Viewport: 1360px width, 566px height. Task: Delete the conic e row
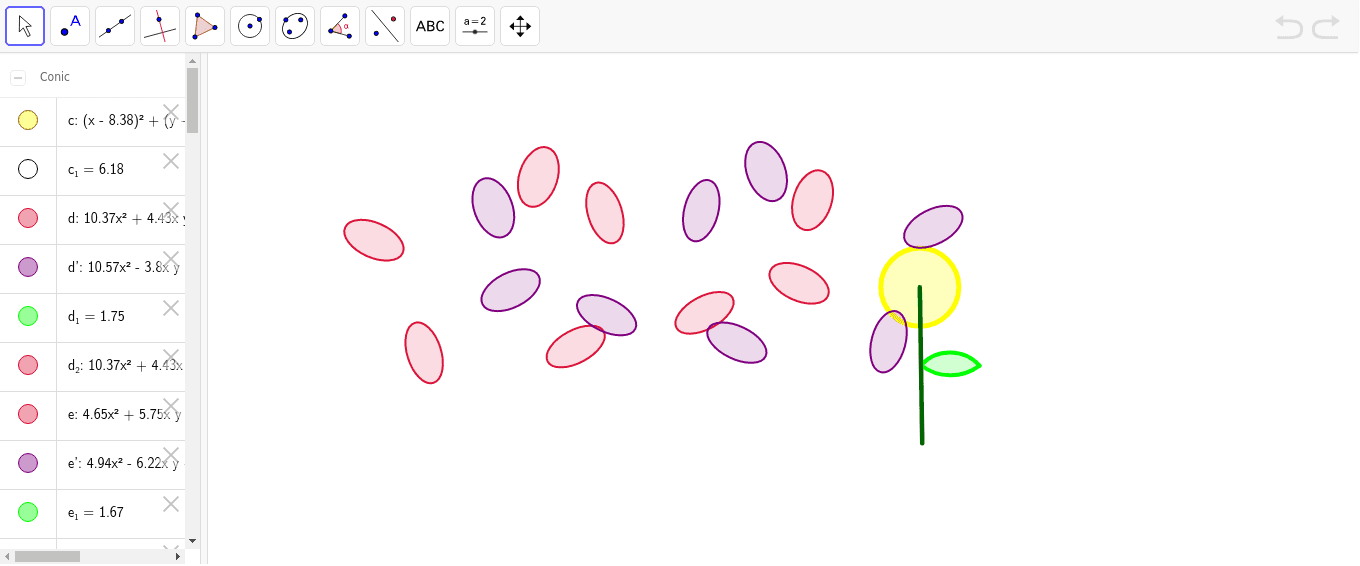click(x=171, y=406)
